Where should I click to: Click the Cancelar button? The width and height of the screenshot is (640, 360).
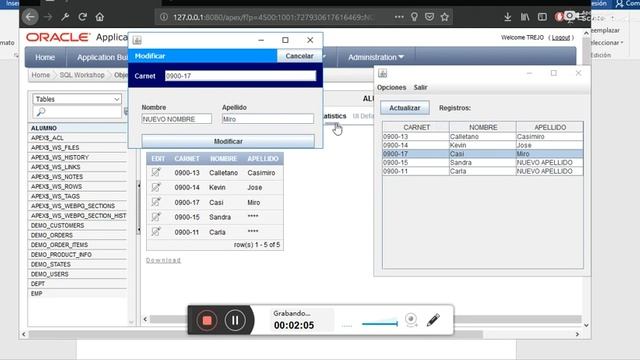299,56
